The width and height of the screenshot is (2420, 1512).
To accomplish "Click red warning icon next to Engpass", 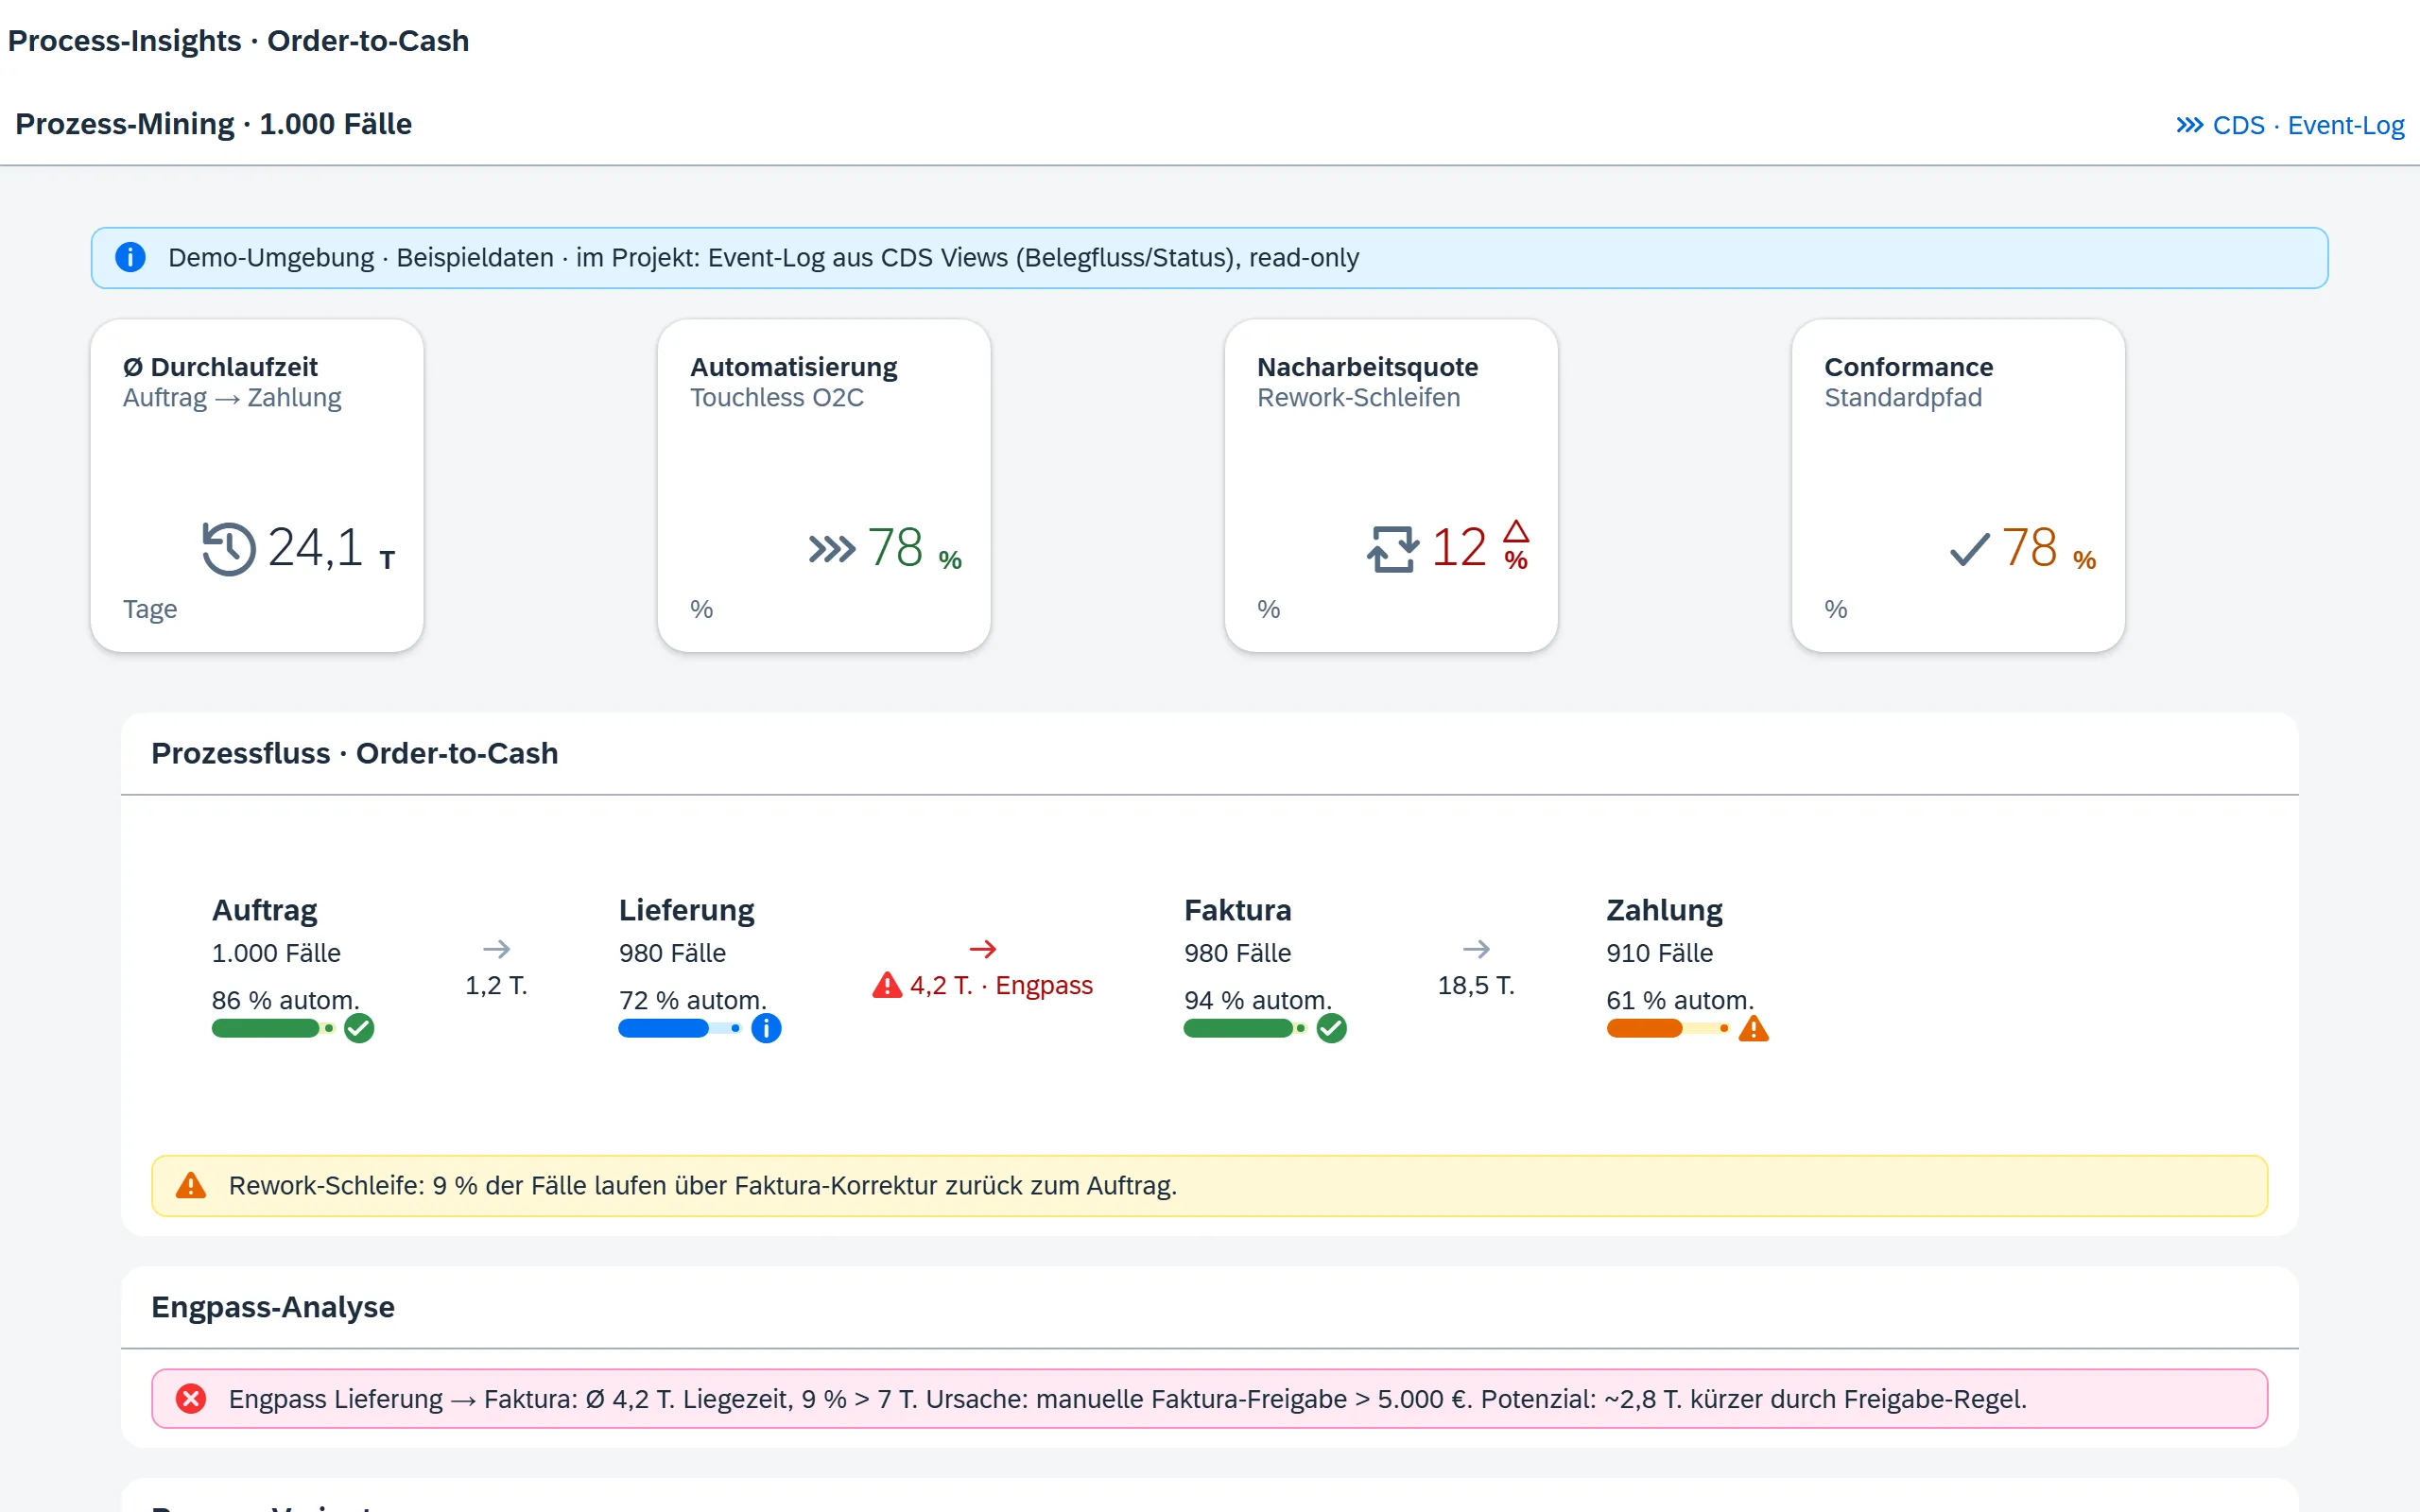I will click(x=887, y=985).
